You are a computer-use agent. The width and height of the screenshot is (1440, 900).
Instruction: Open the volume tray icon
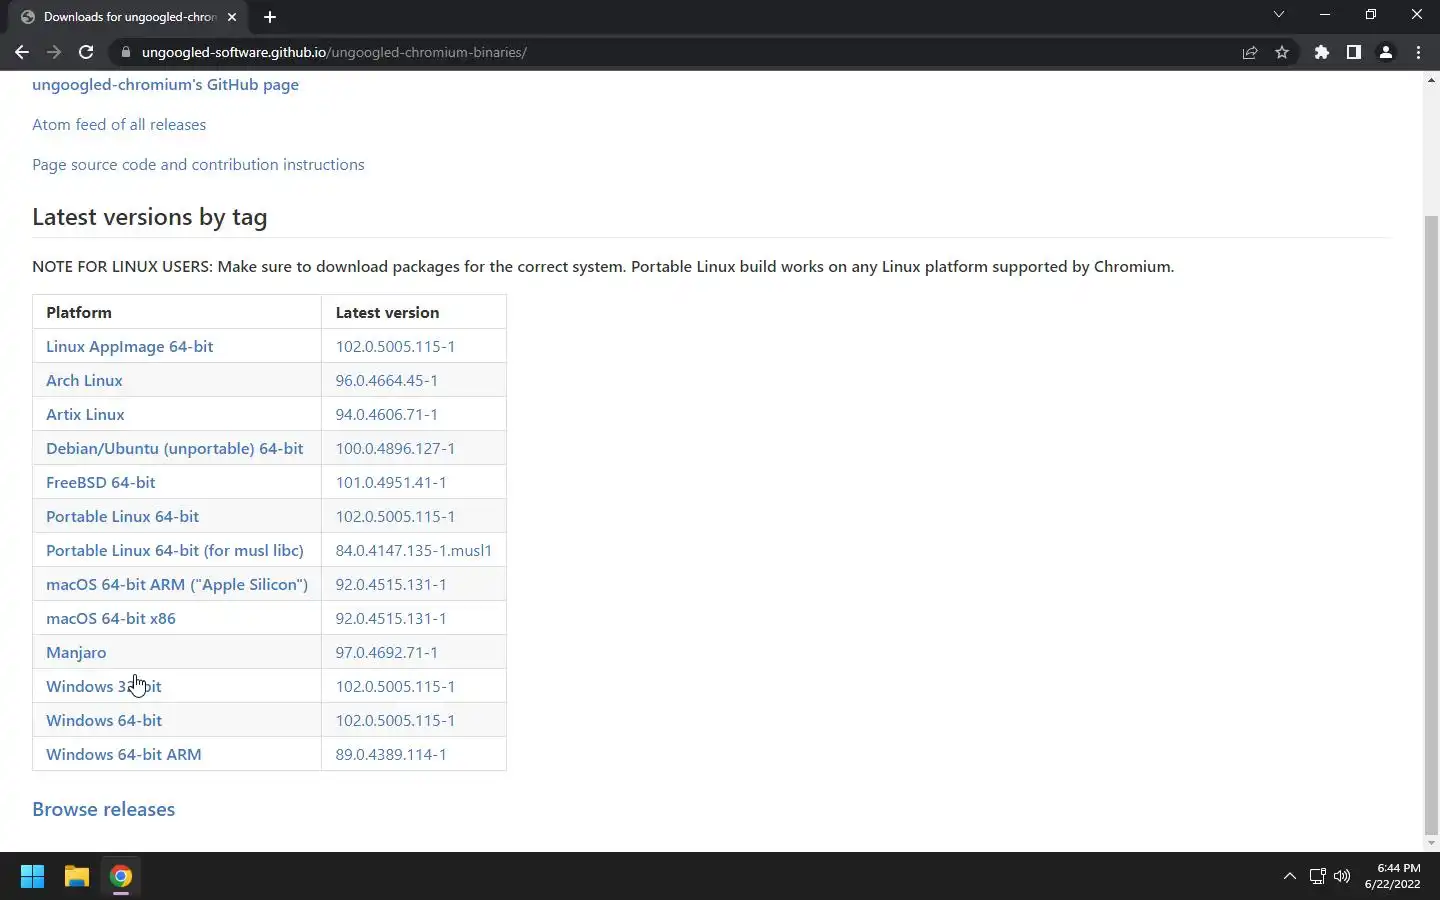(x=1342, y=876)
